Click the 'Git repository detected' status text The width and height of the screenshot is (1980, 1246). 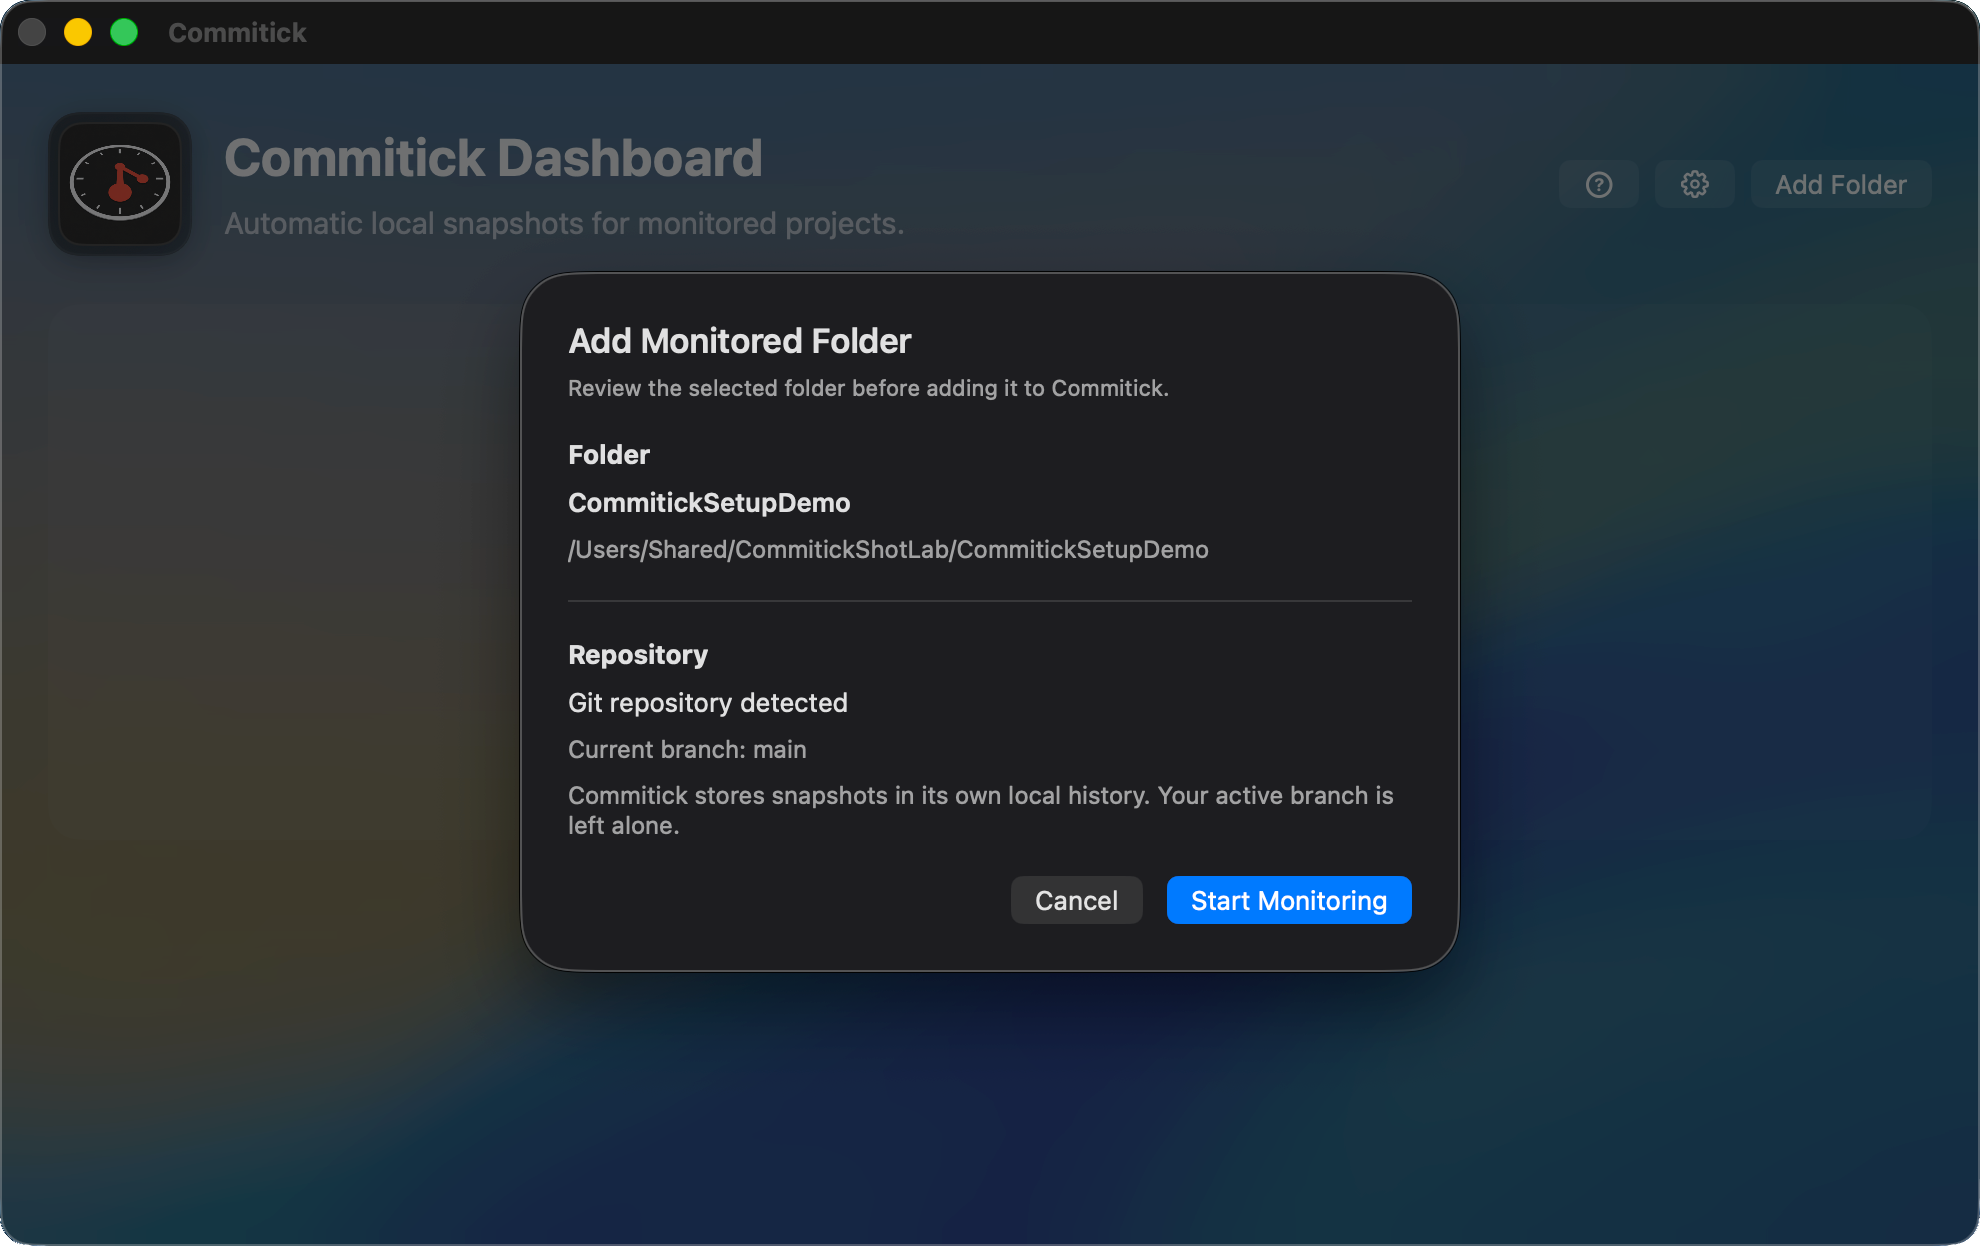click(x=707, y=702)
